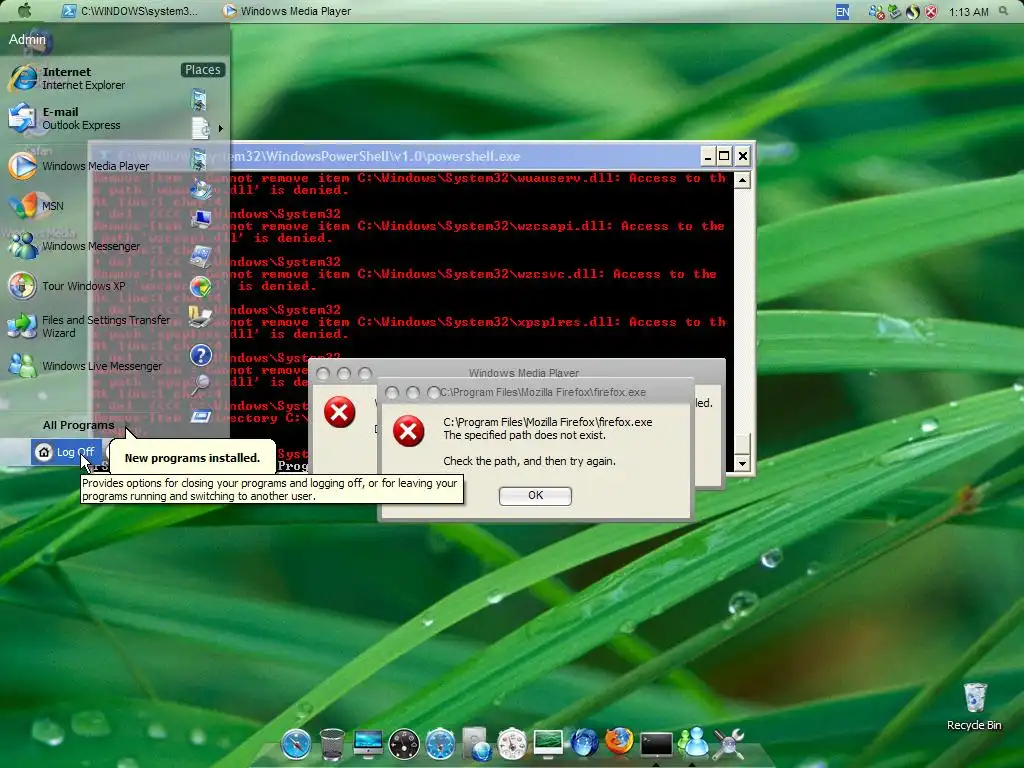Launch Files and Settings Transfer Wizard
This screenshot has width=1024, height=768.
coord(89,326)
